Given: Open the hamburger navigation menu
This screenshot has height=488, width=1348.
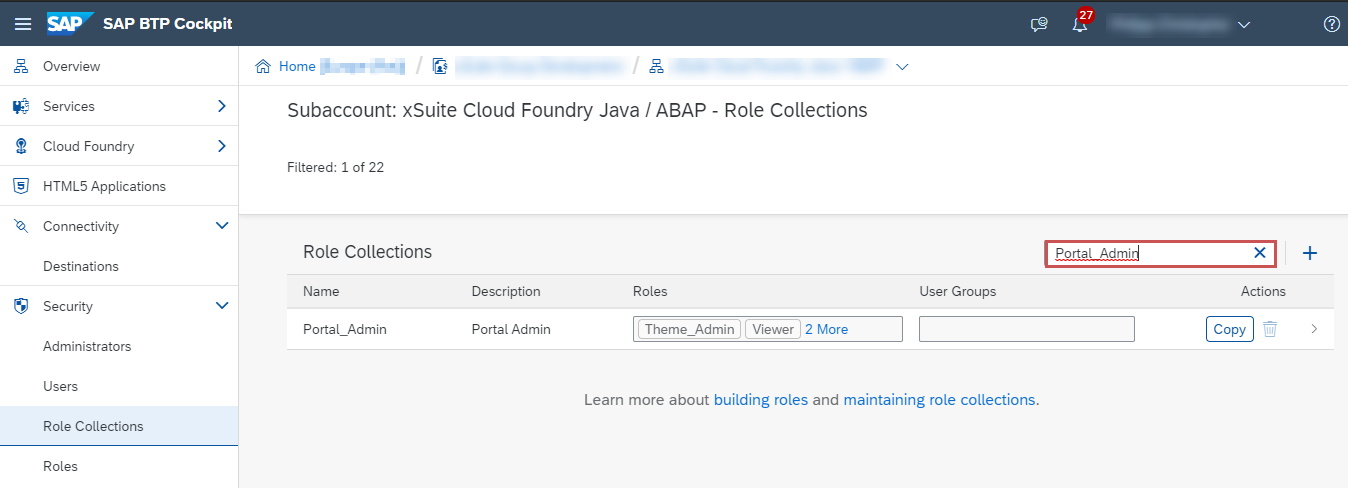Looking at the screenshot, I should (22, 23).
